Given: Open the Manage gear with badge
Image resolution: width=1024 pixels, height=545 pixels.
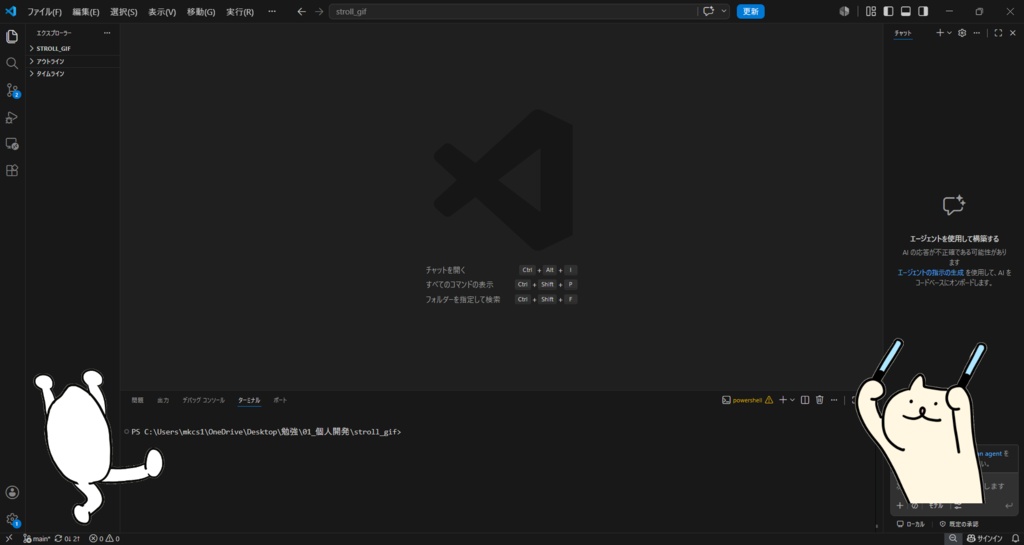Looking at the screenshot, I should point(12,520).
